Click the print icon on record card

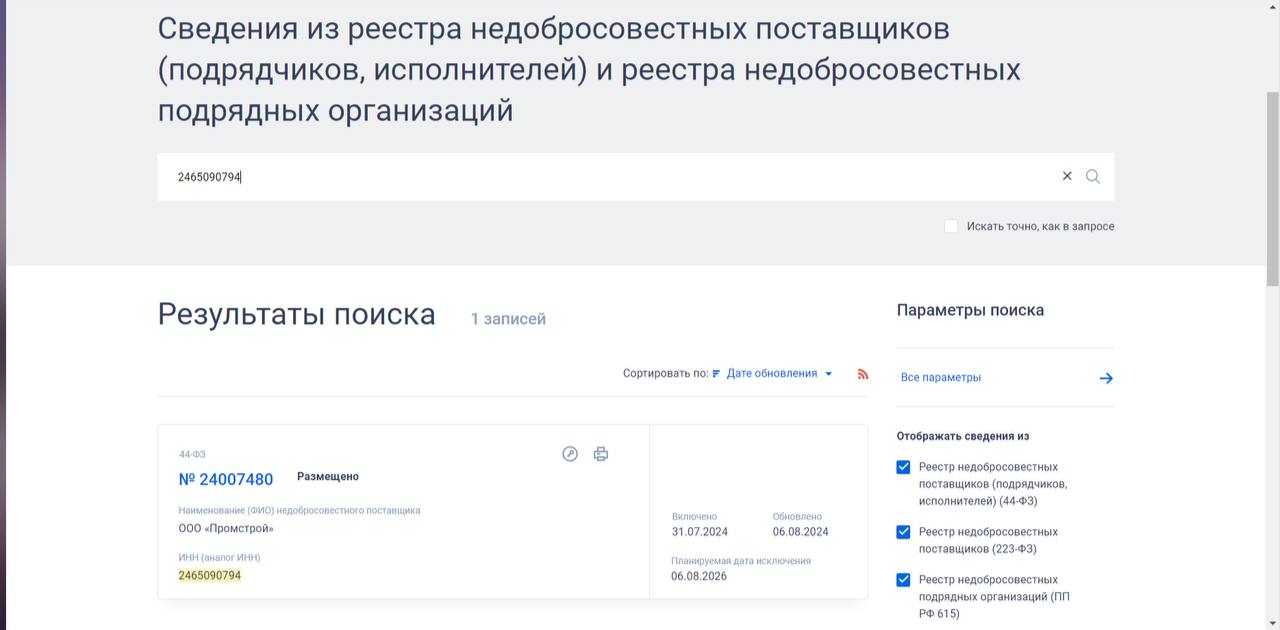point(601,454)
